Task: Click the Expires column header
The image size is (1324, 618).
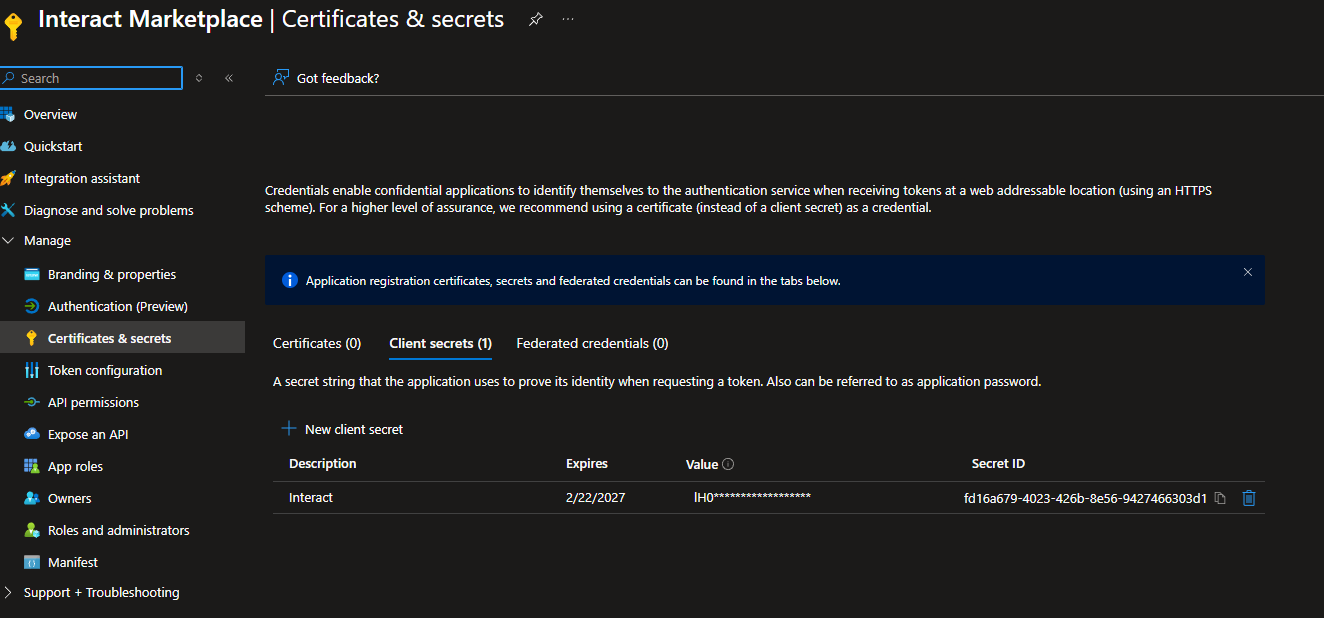Action: 587,464
